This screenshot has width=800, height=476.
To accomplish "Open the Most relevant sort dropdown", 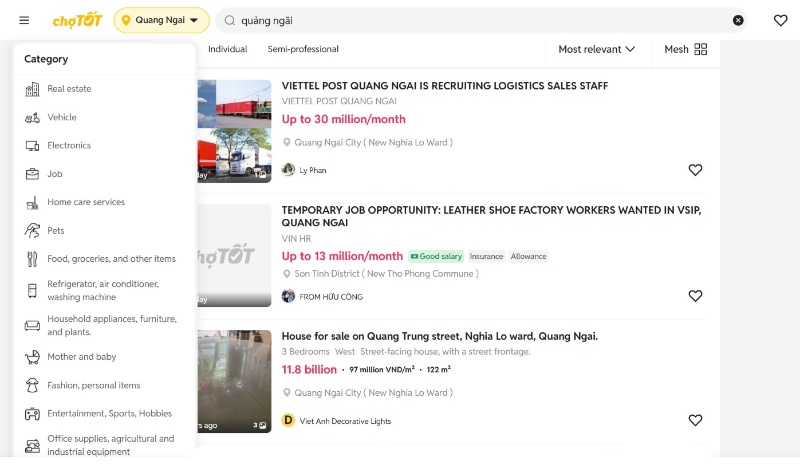I will tap(596, 49).
